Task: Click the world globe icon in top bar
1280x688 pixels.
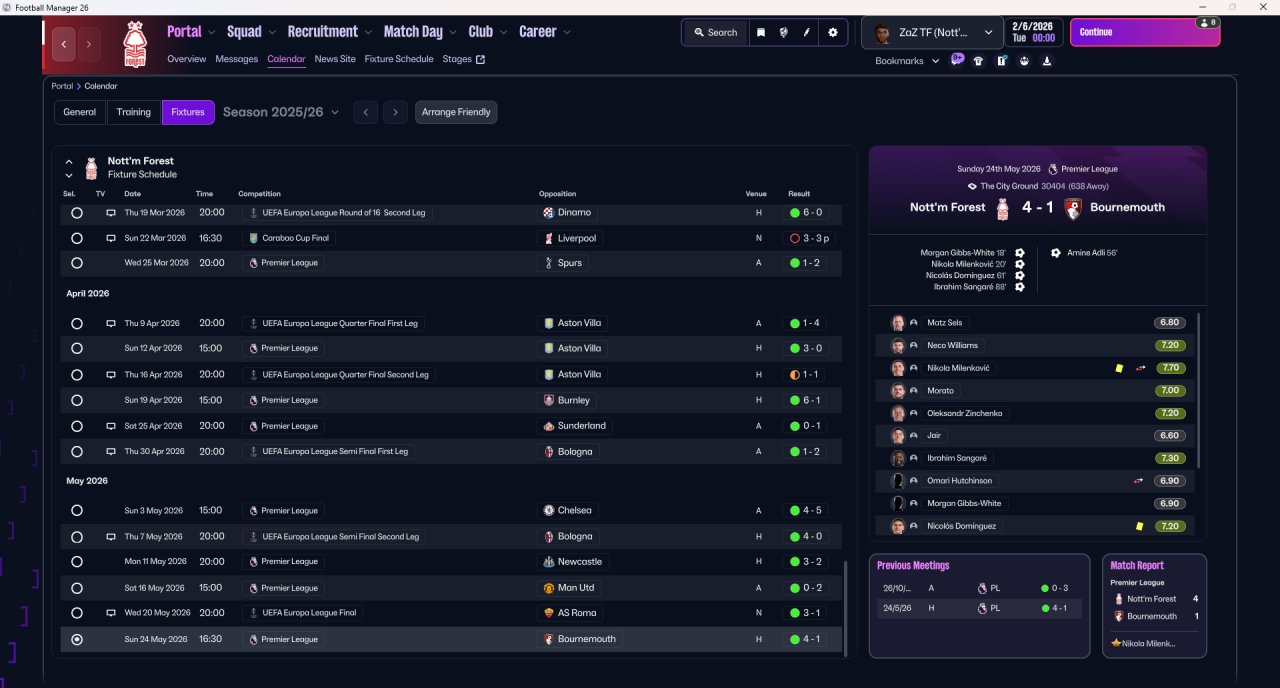Action: (784, 32)
